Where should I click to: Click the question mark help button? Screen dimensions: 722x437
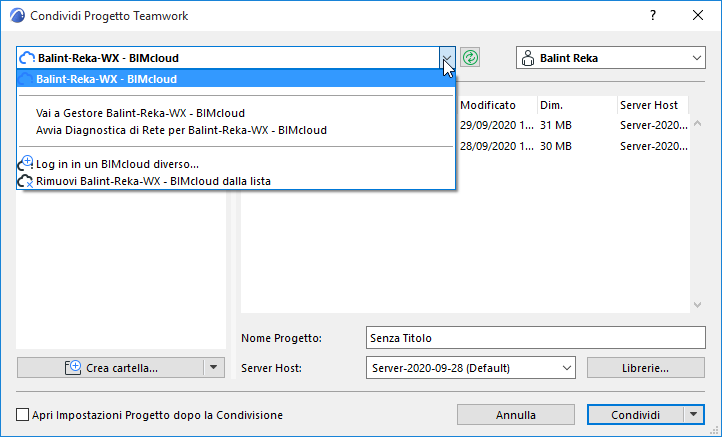tap(653, 16)
